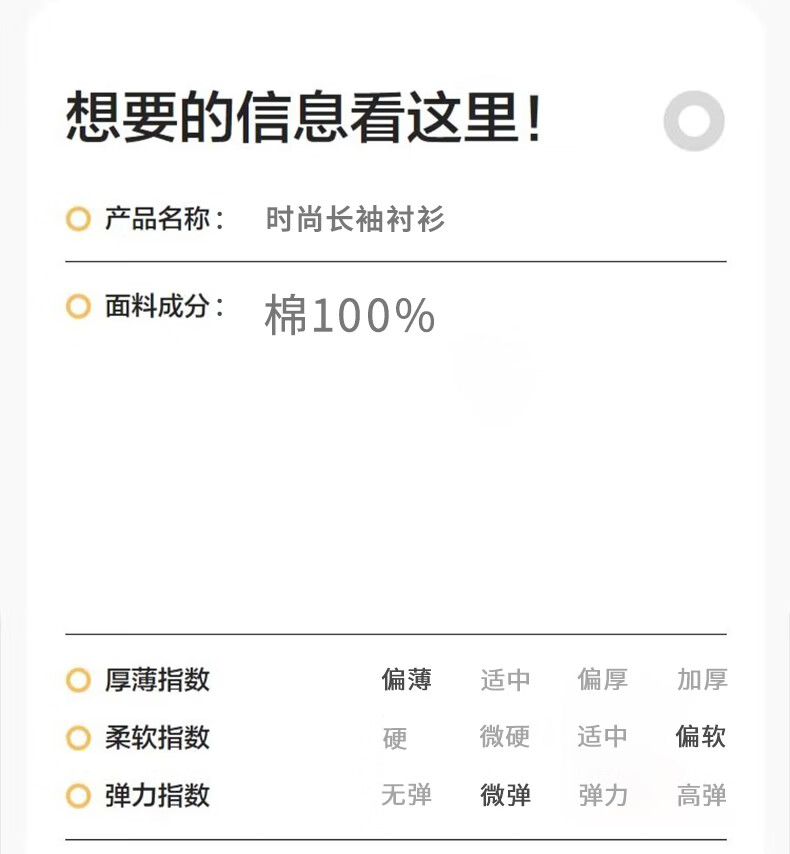790x854 pixels.
Task: Select 适中 in the thickness row
Action: click(505, 680)
